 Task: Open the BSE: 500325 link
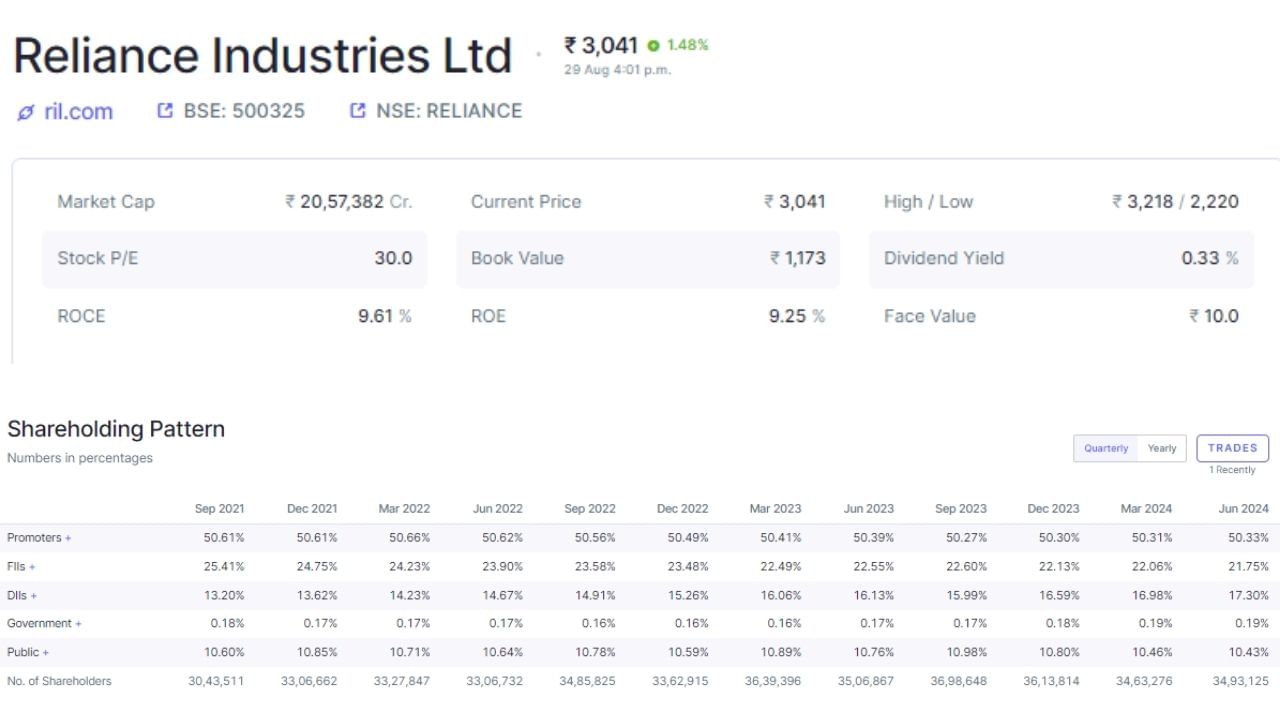point(244,111)
